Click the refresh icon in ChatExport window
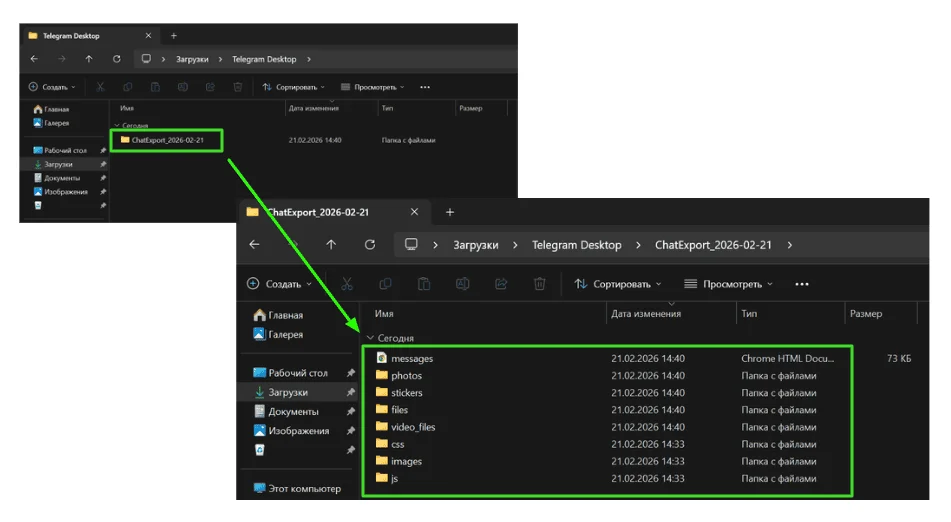 pos(370,245)
